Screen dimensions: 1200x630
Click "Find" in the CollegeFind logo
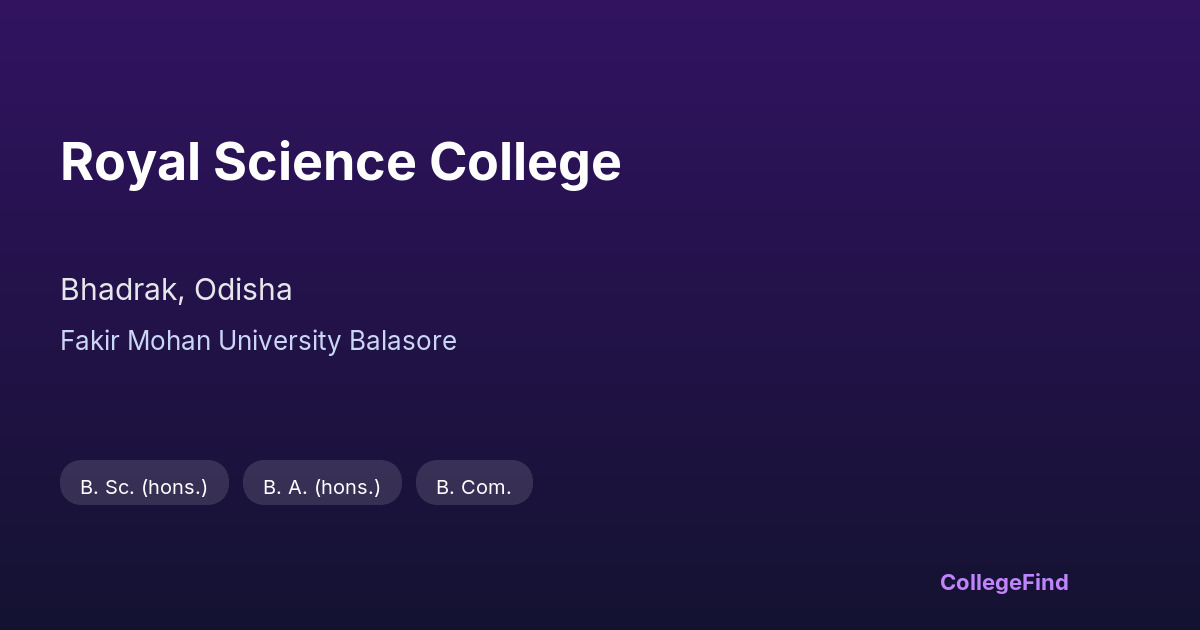click(1046, 582)
